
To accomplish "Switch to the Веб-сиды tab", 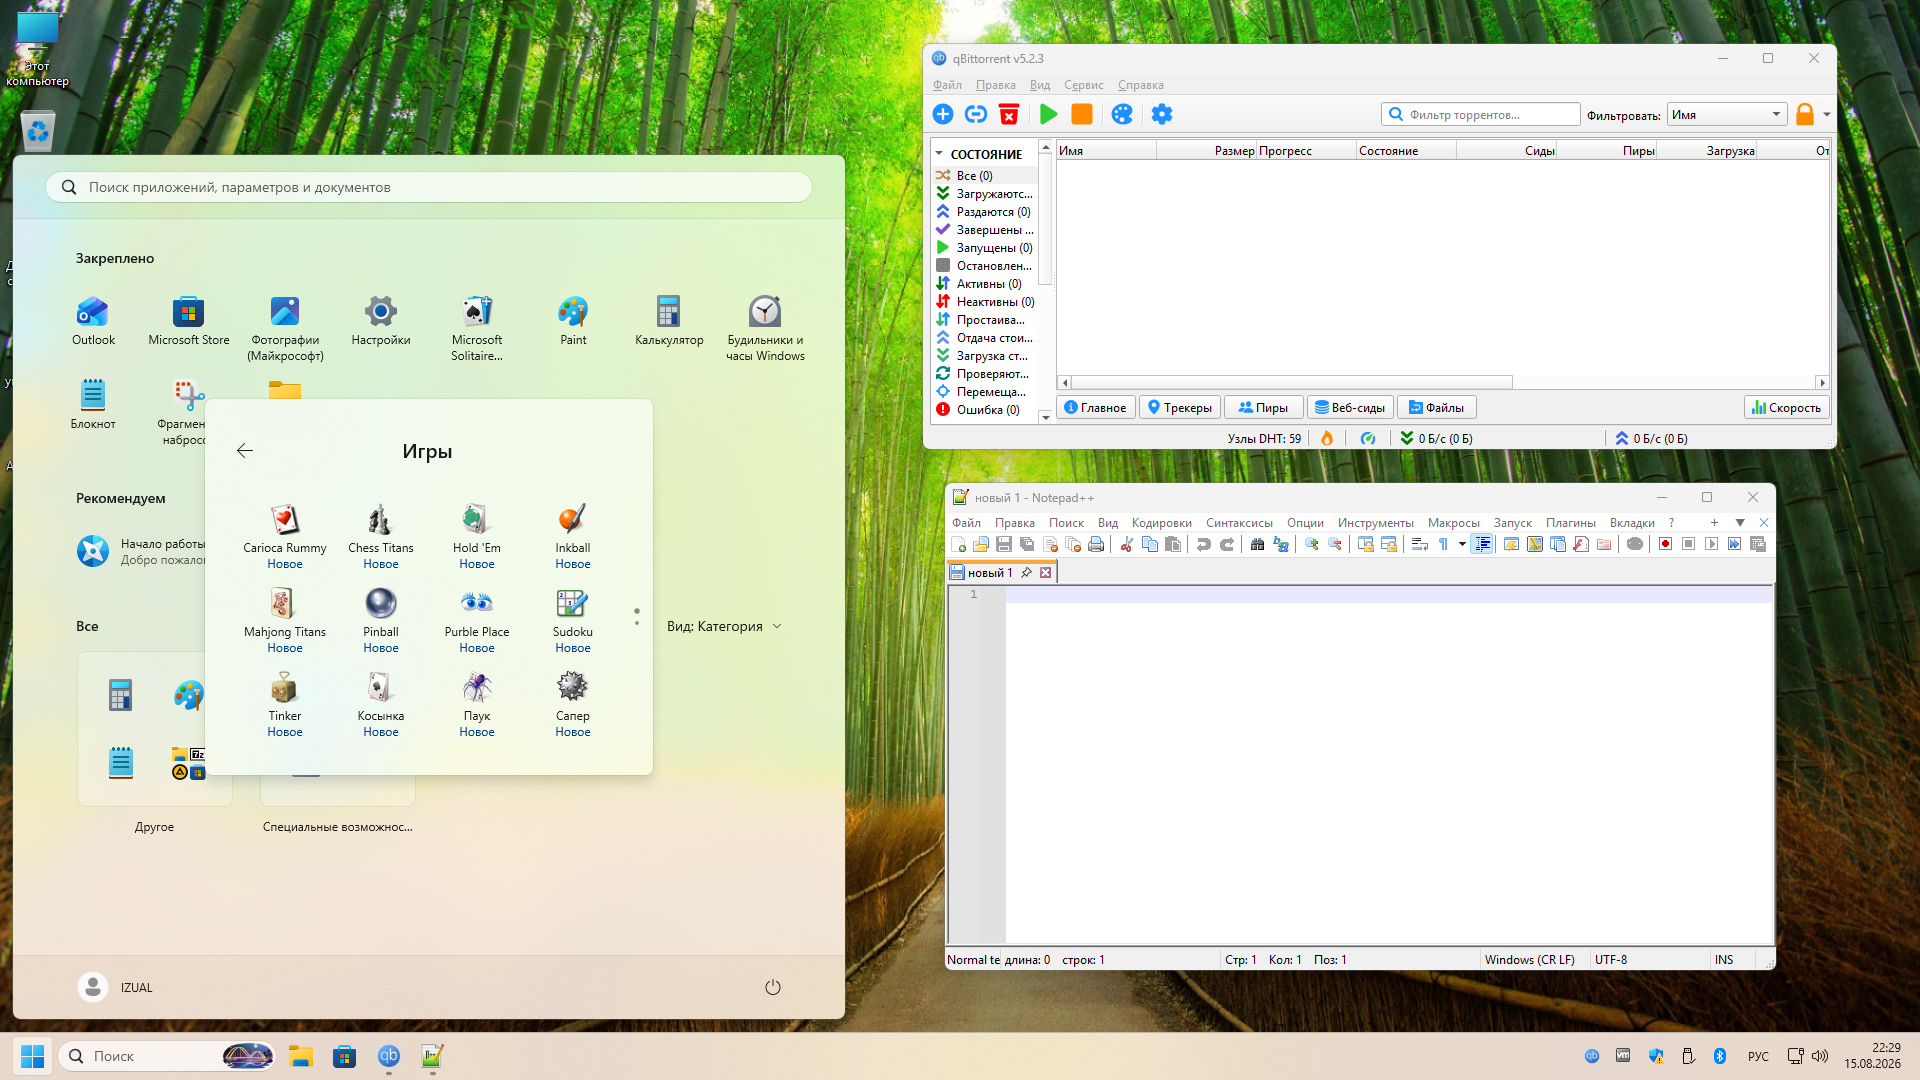I will [x=1350, y=407].
